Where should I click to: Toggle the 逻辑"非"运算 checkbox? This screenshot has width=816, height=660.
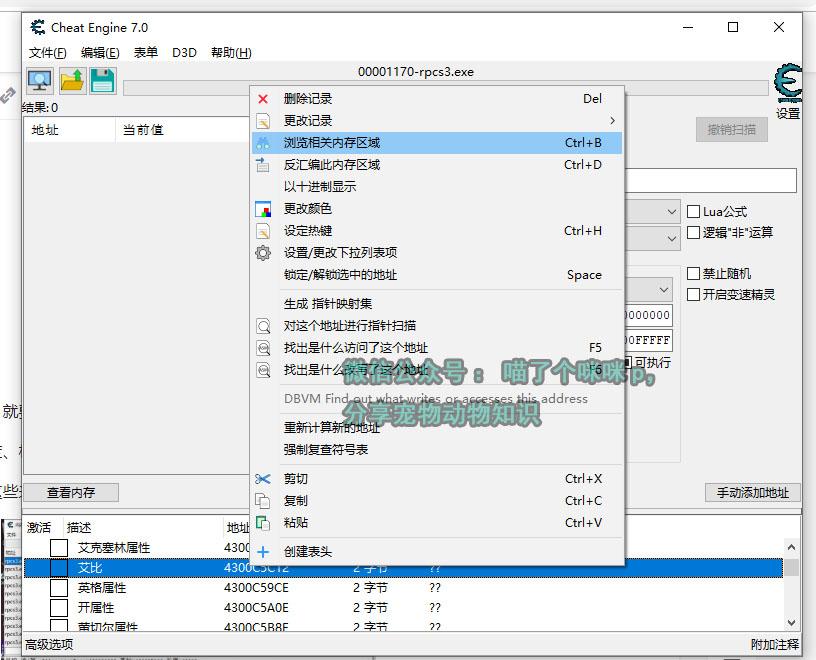pyautogui.click(x=693, y=232)
